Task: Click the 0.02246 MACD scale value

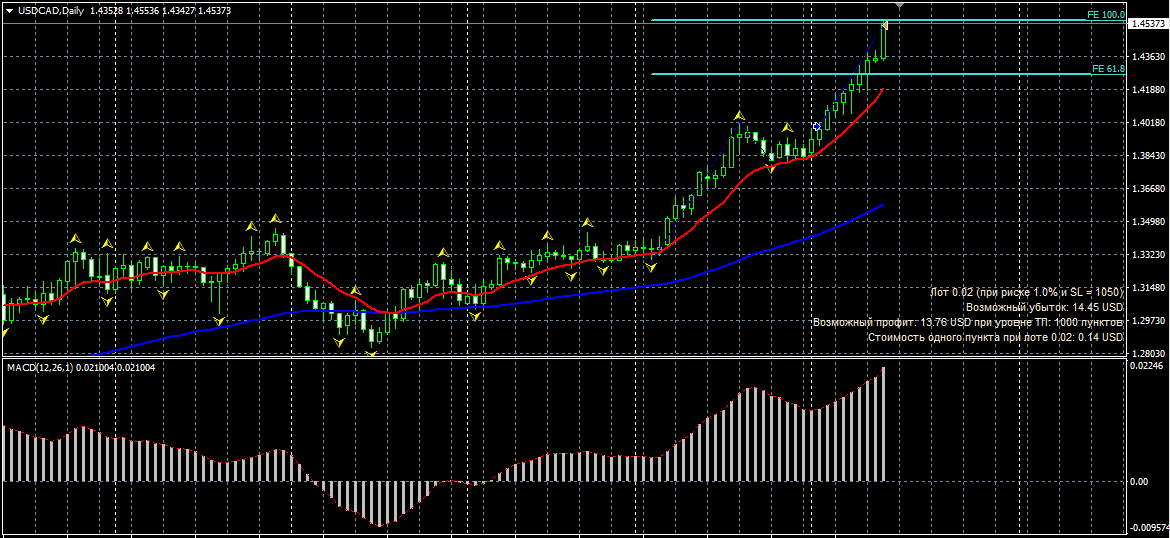Action: click(x=1147, y=366)
